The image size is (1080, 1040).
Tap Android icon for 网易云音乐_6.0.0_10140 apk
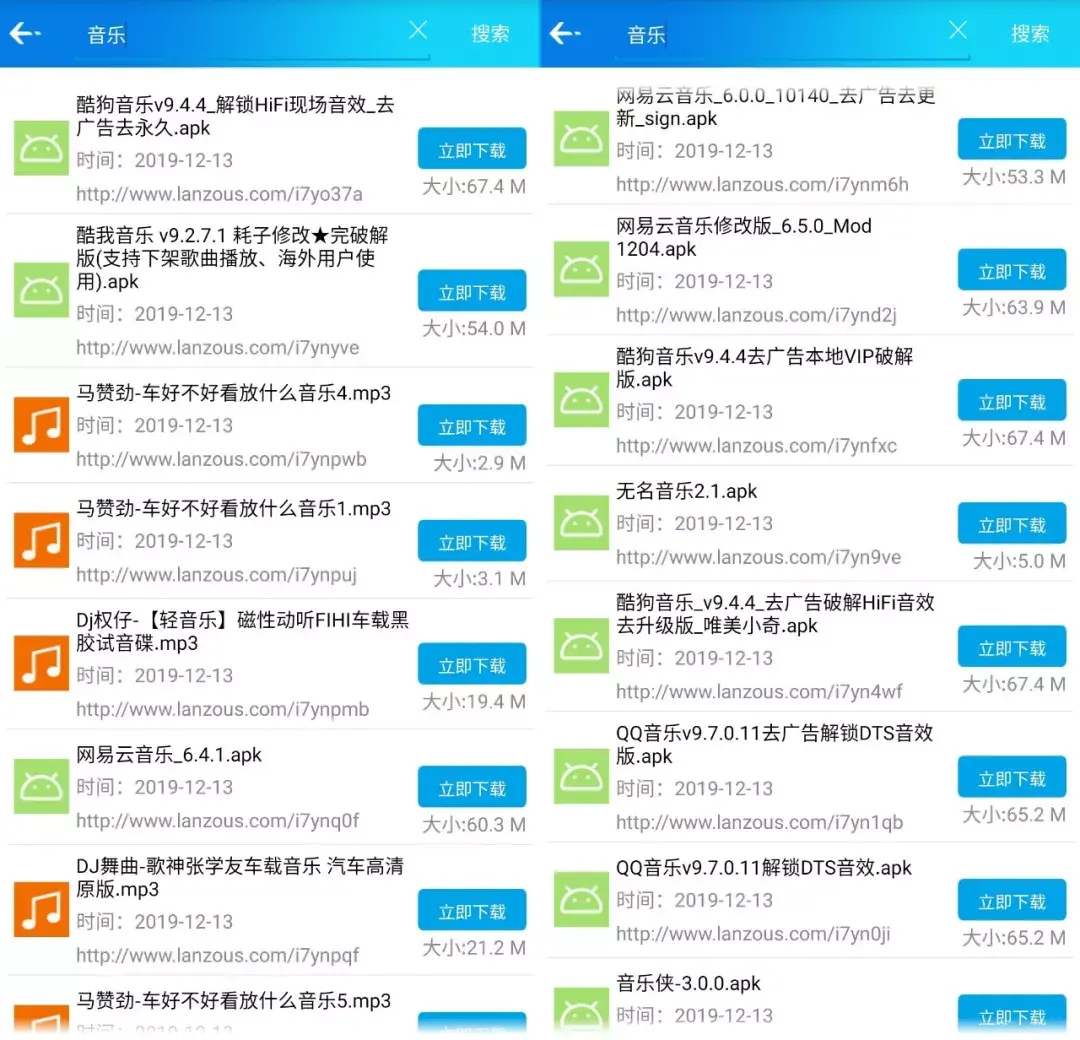pos(581,139)
